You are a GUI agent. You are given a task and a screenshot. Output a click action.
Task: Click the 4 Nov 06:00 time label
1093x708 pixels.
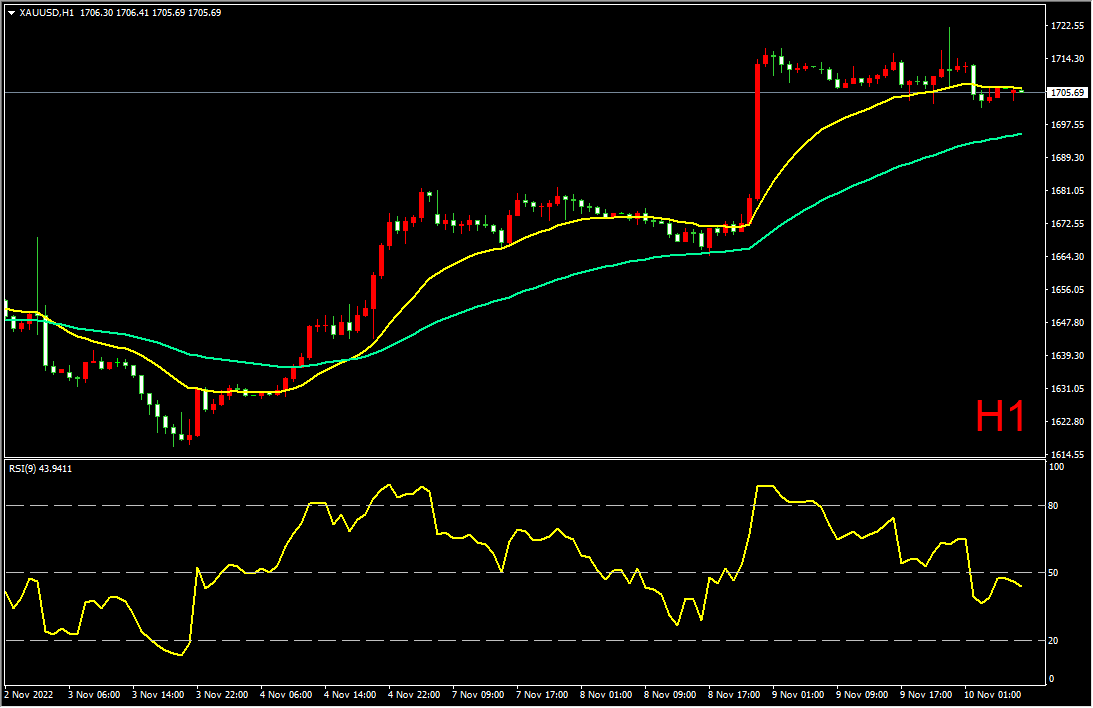286,695
